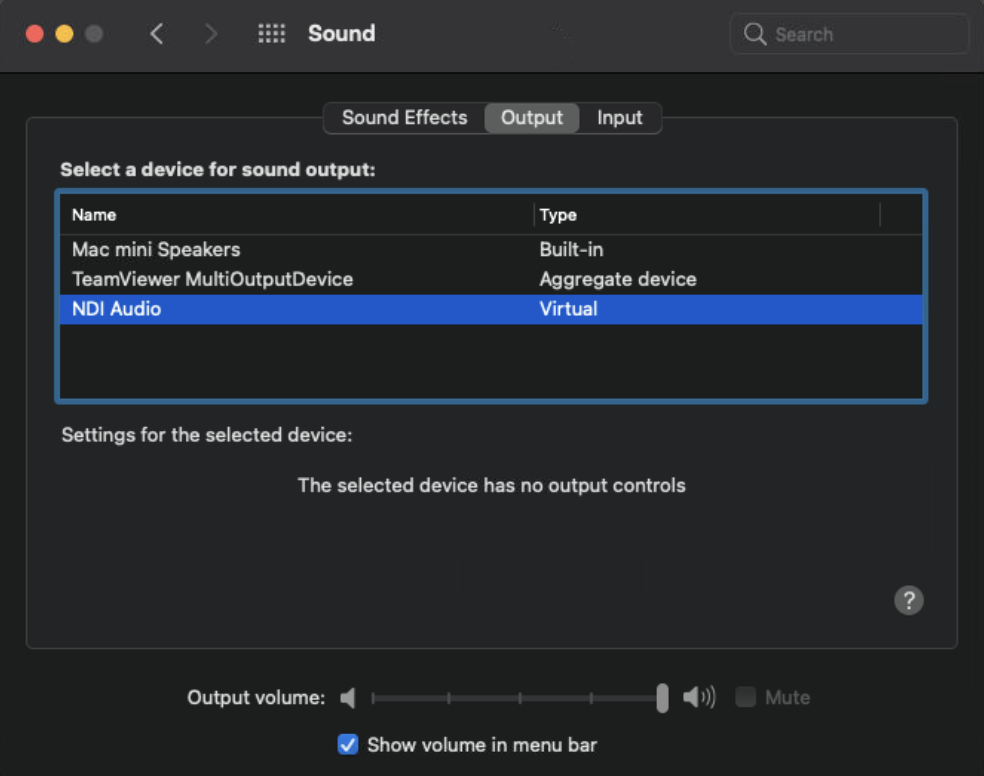Minimize the Sound window with yellow button

point(64,34)
